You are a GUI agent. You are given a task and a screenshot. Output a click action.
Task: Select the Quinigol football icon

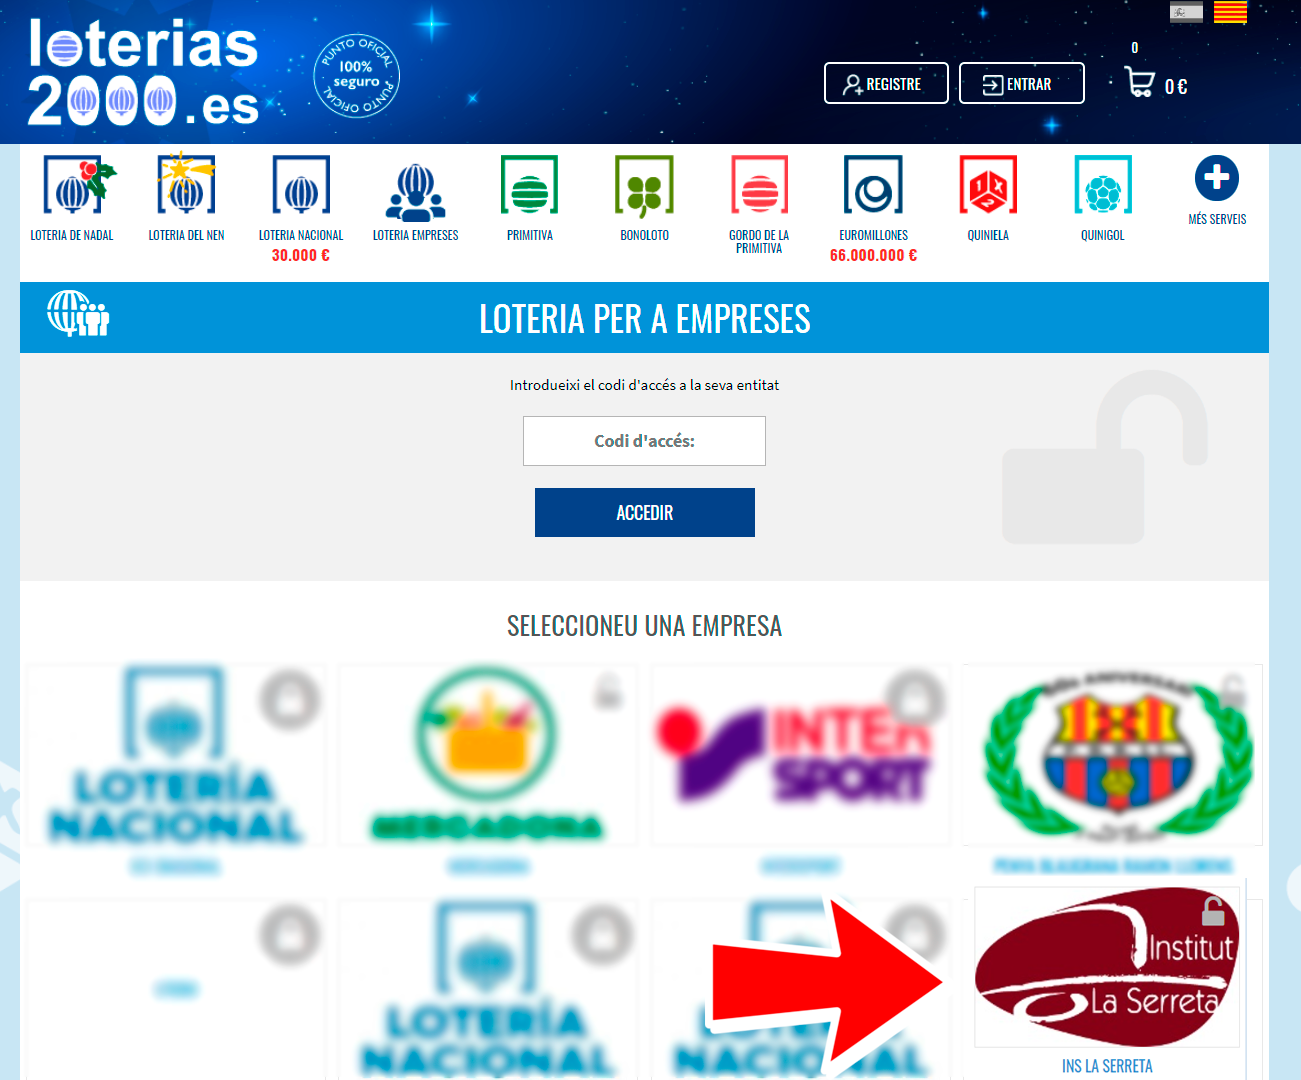[1102, 185]
